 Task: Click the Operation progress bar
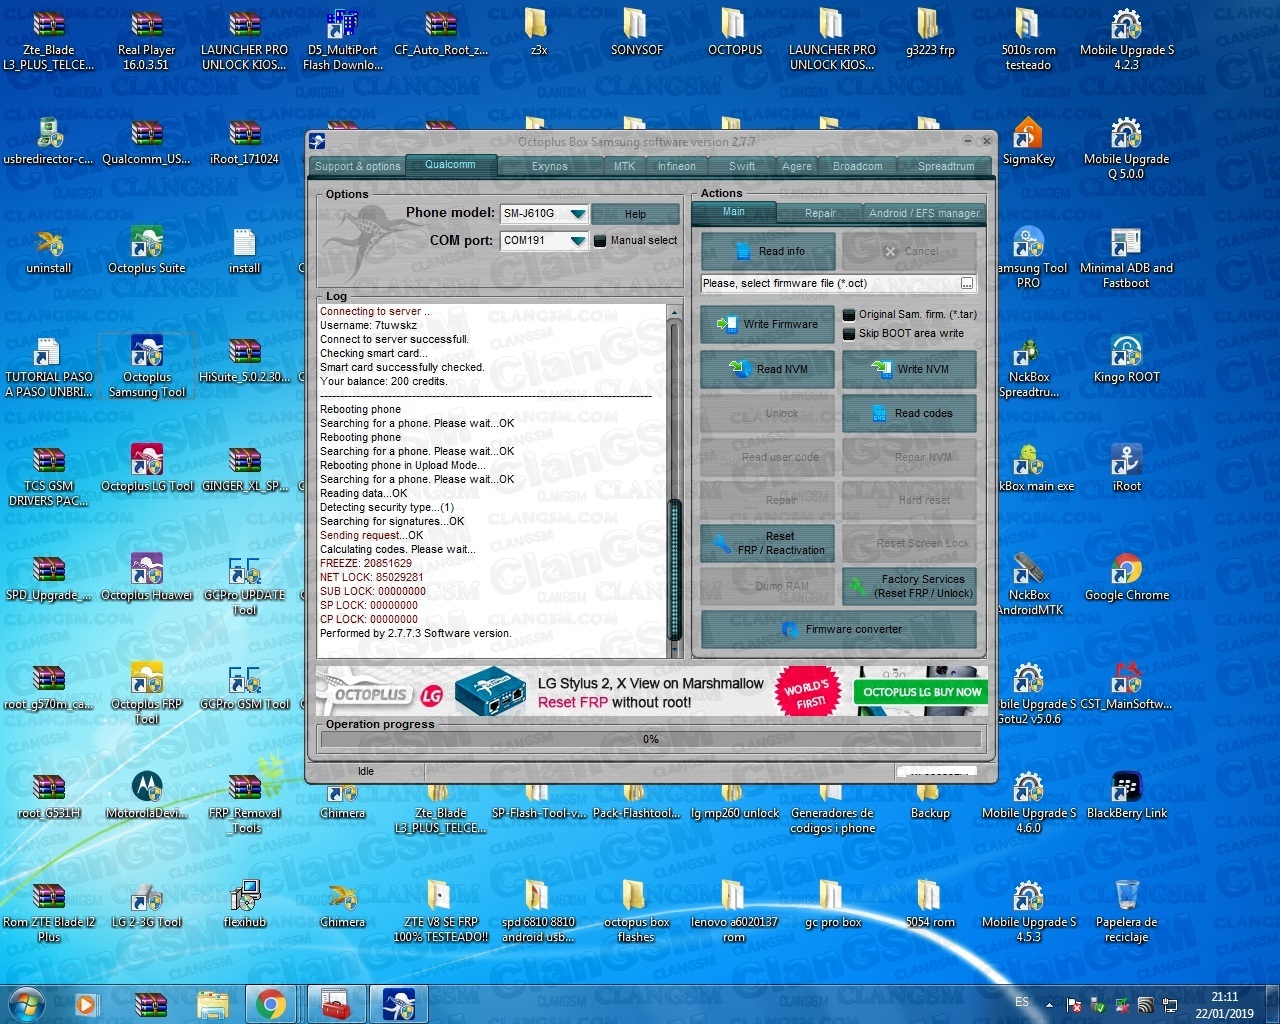click(x=651, y=740)
